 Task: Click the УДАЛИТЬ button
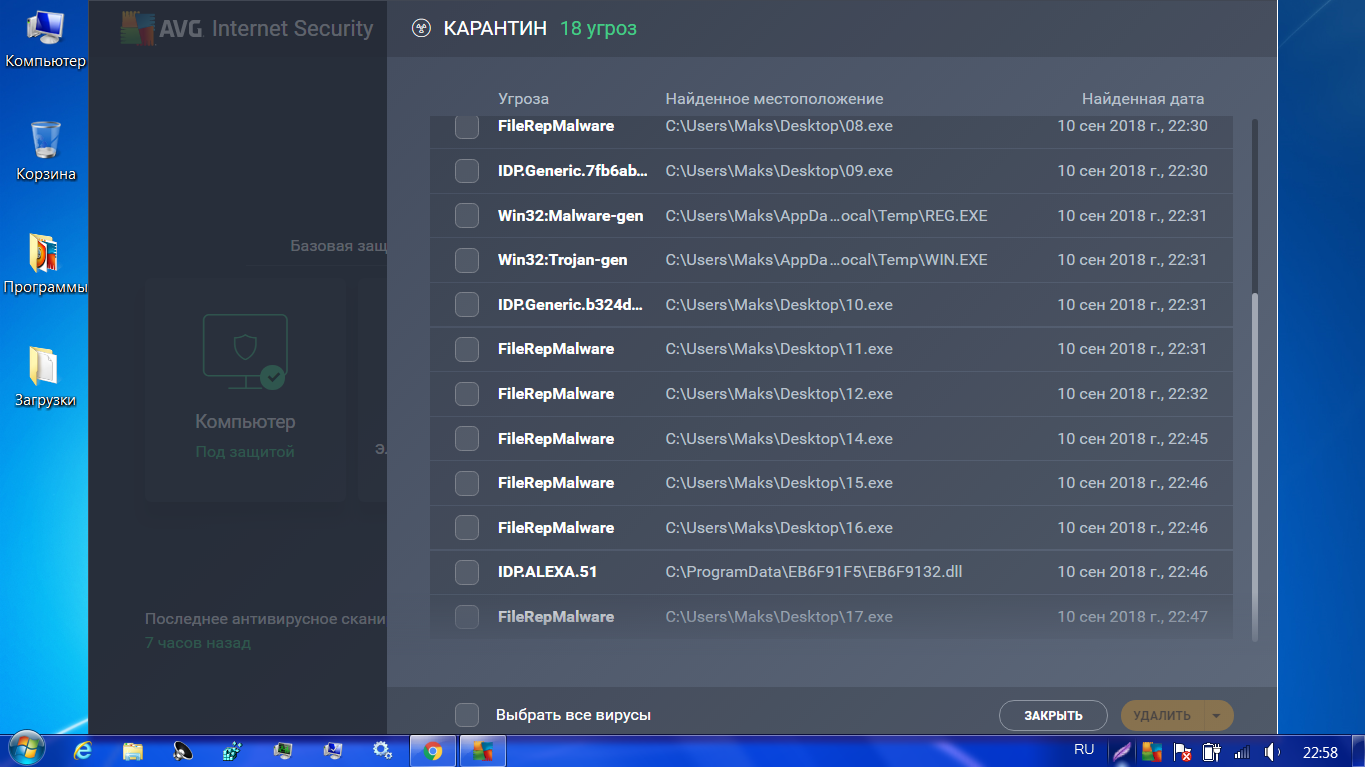click(1162, 715)
